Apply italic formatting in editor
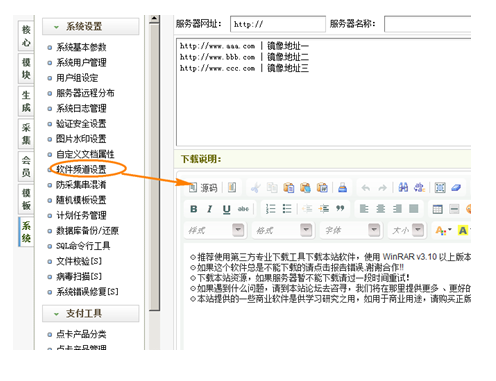The width and height of the screenshot is (496, 381). point(210,209)
